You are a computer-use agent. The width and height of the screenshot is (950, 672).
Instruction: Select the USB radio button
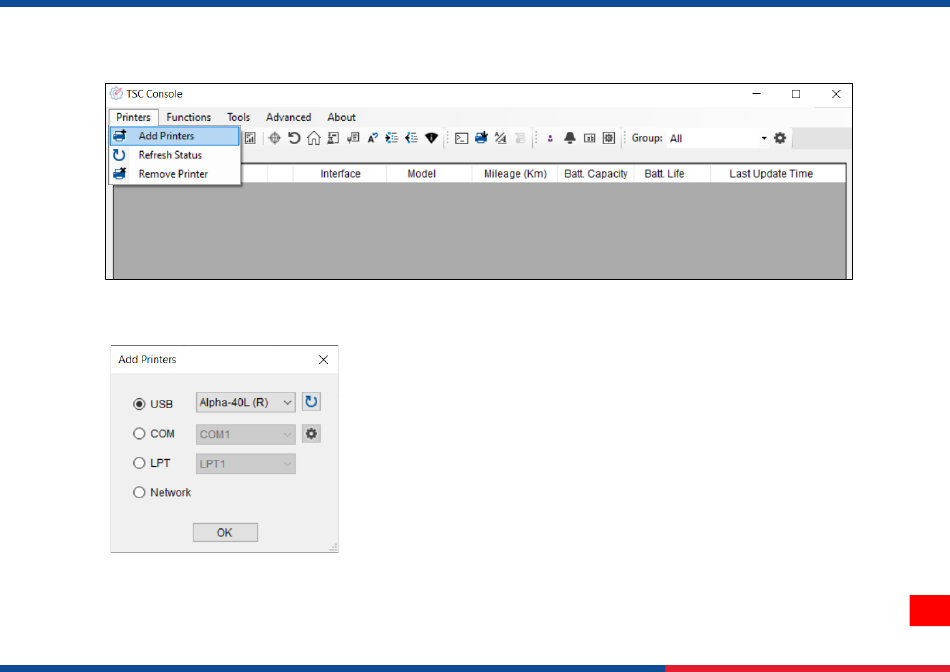tap(139, 404)
